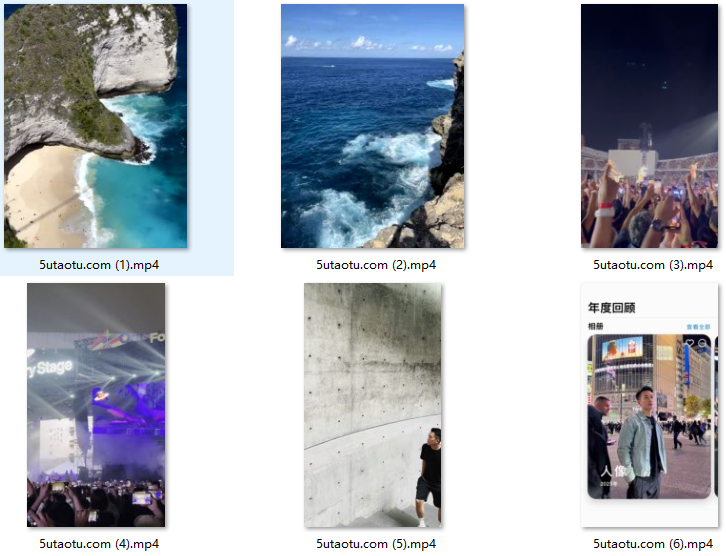This screenshot has height=556, width=726.
Task: Select the stadium crowd night video thumbnail
Action: 650,126
